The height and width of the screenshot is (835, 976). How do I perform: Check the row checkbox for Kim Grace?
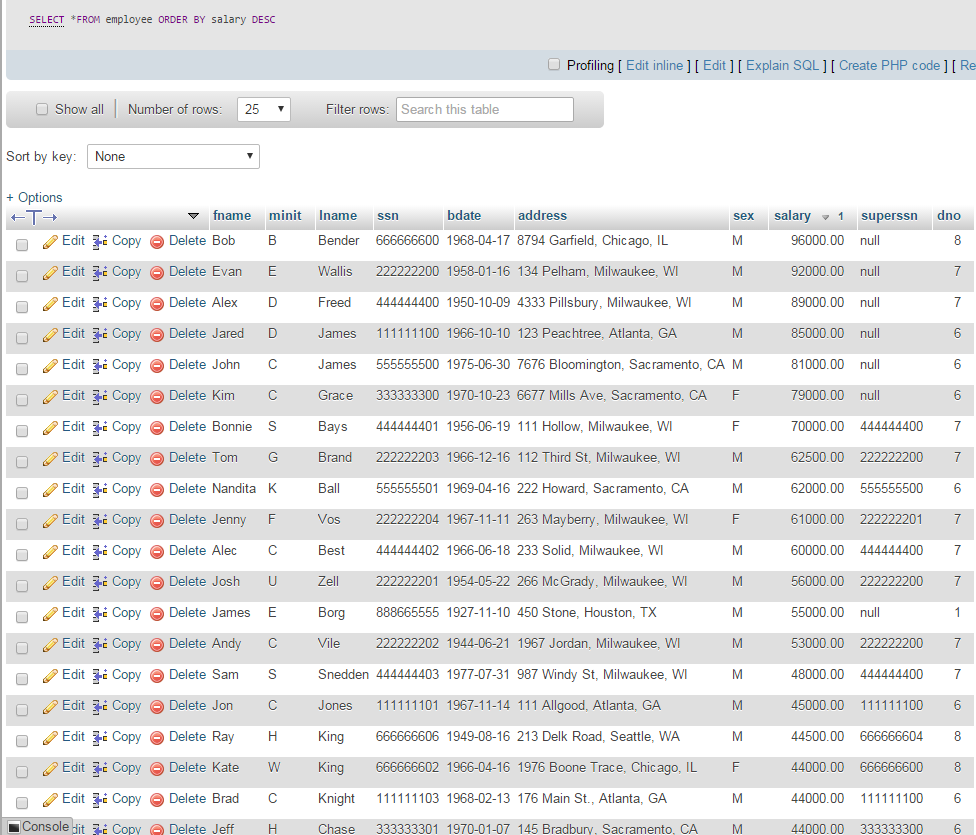point(22,400)
